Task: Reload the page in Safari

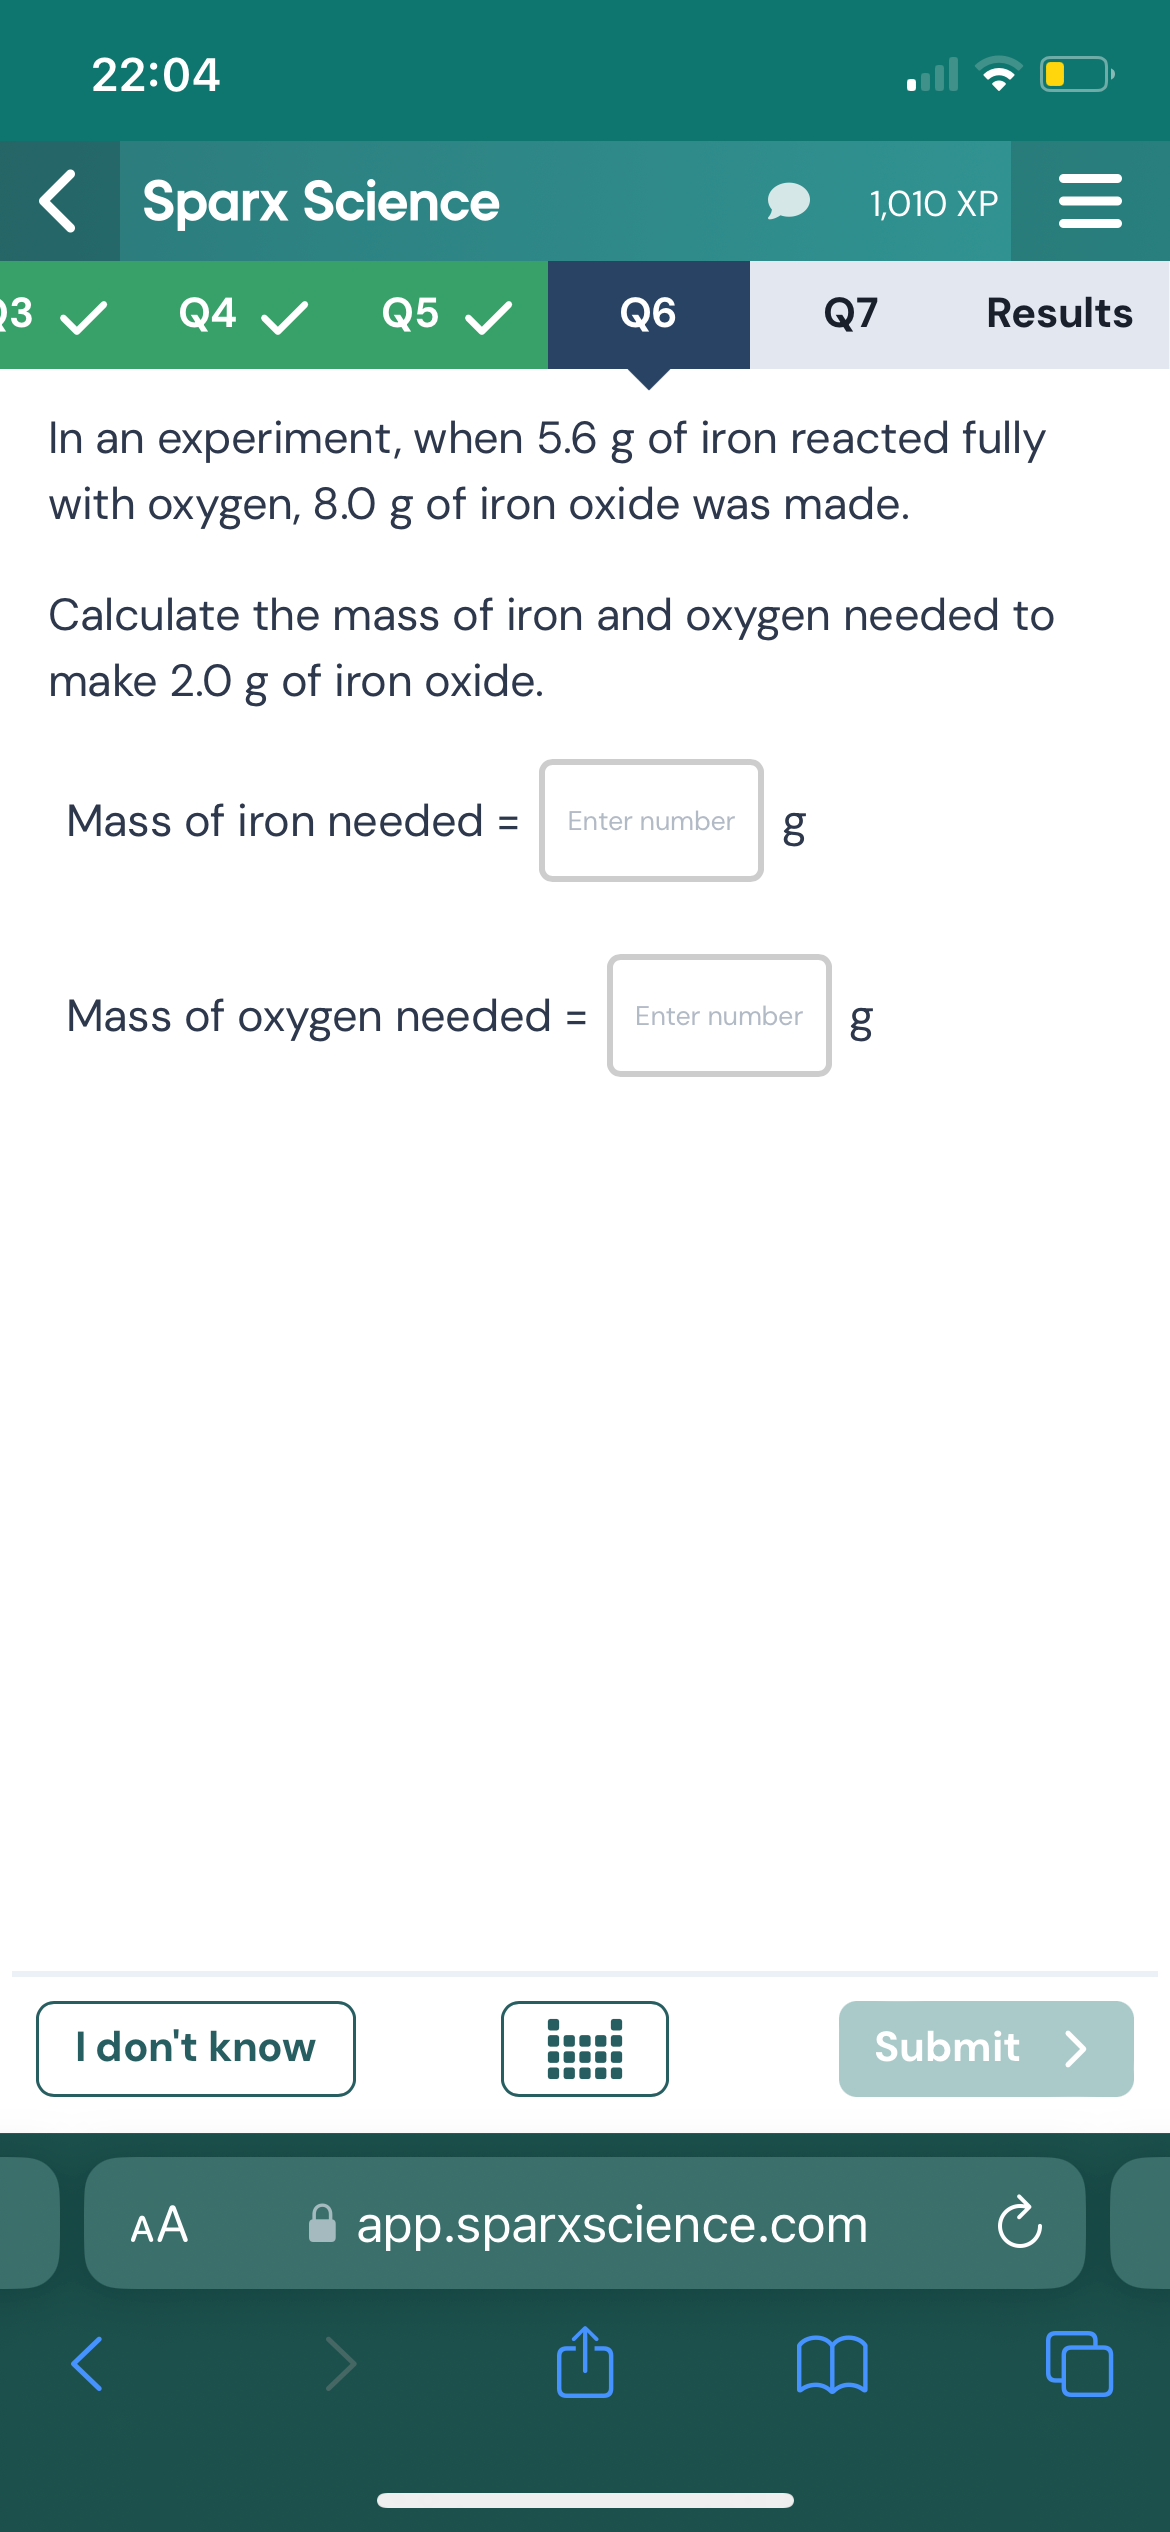Action: tap(1019, 2224)
